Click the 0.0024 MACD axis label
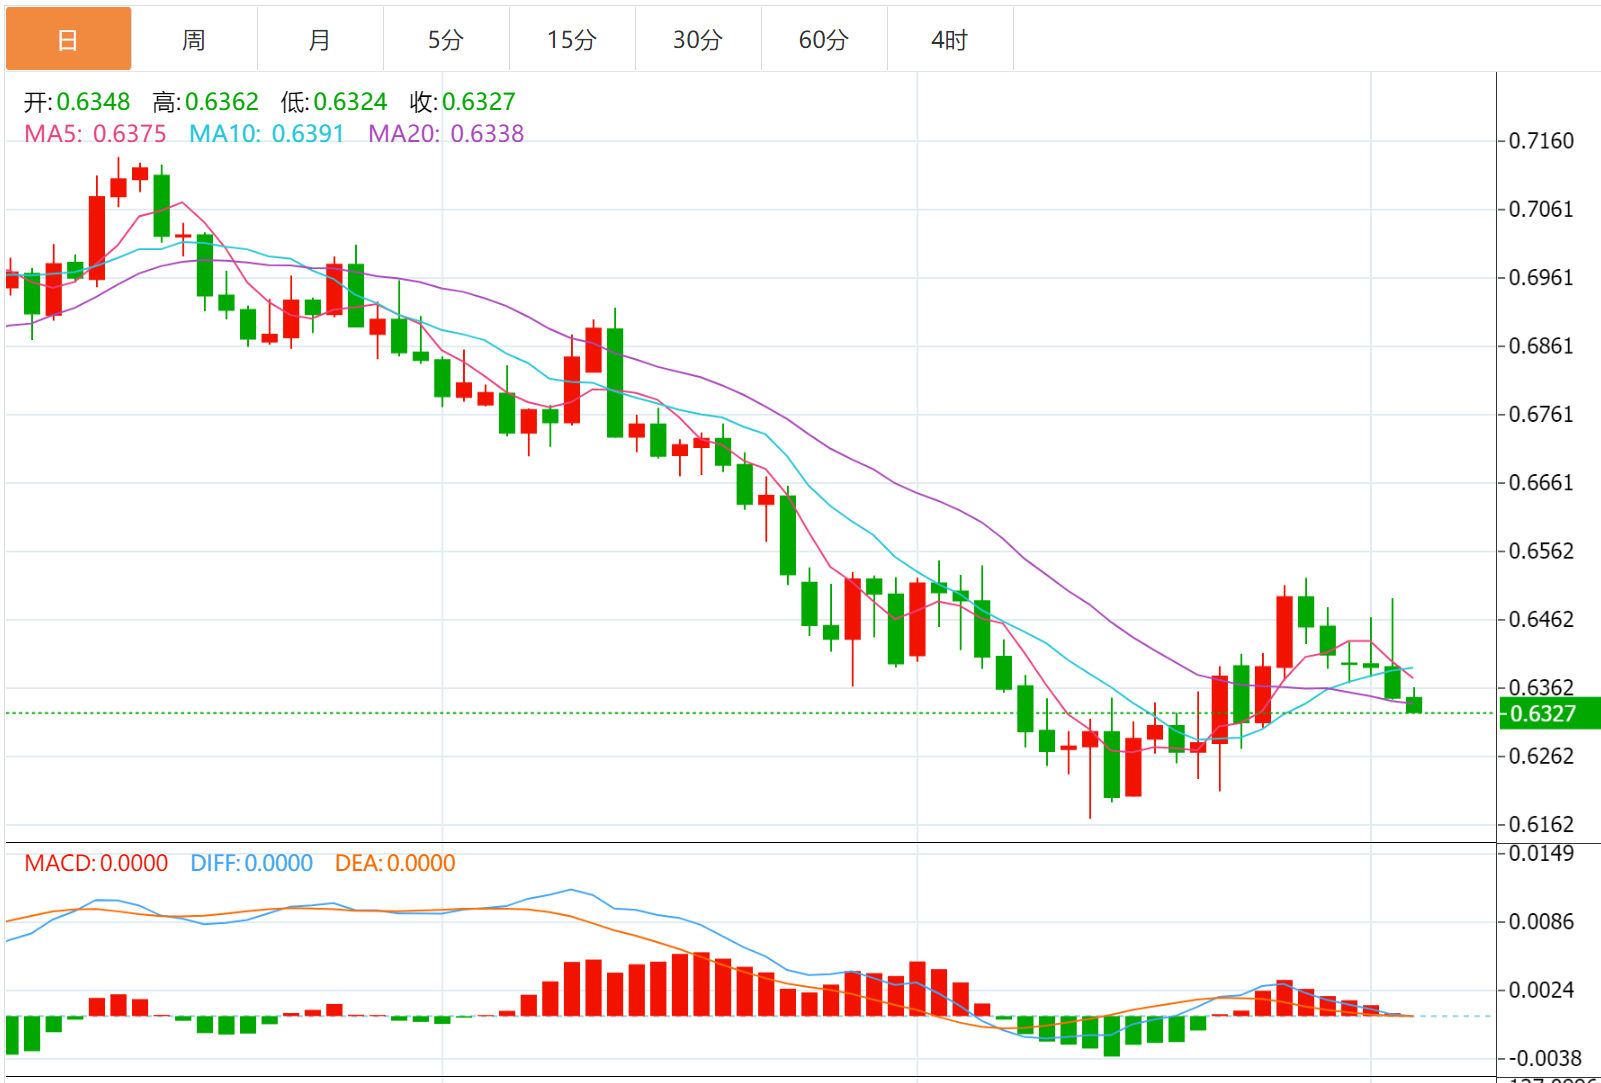 click(x=1541, y=990)
